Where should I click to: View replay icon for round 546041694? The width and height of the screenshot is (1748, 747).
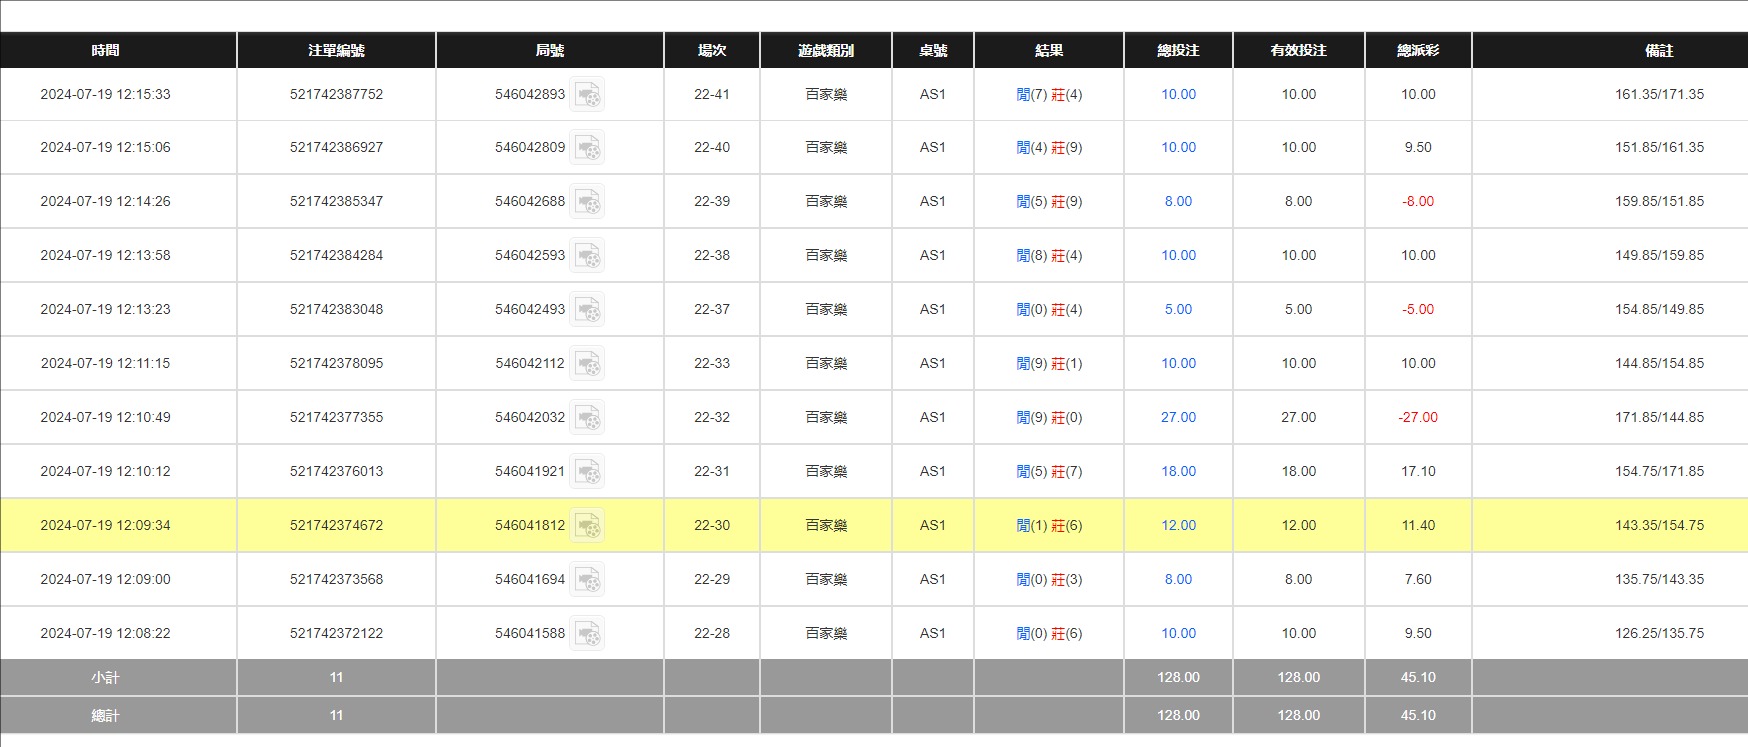(587, 580)
